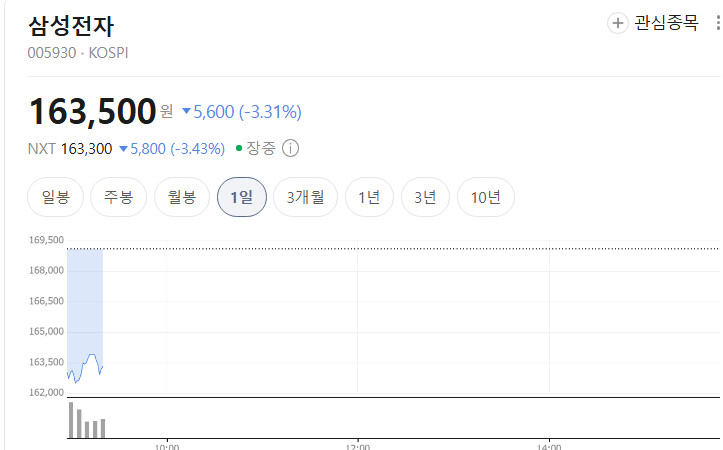Select the 1일 chart period
The width and height of the screenshot is (723, 450).
click(242, 197)
